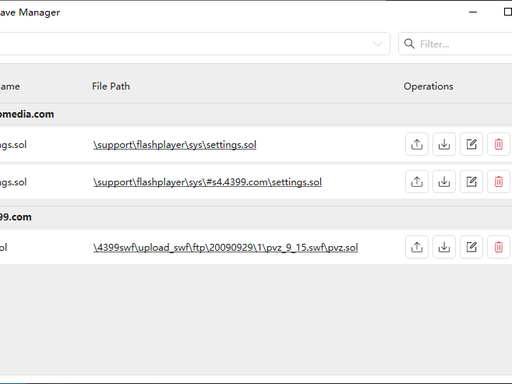Focus the Filter... search field

coord(455,44)
